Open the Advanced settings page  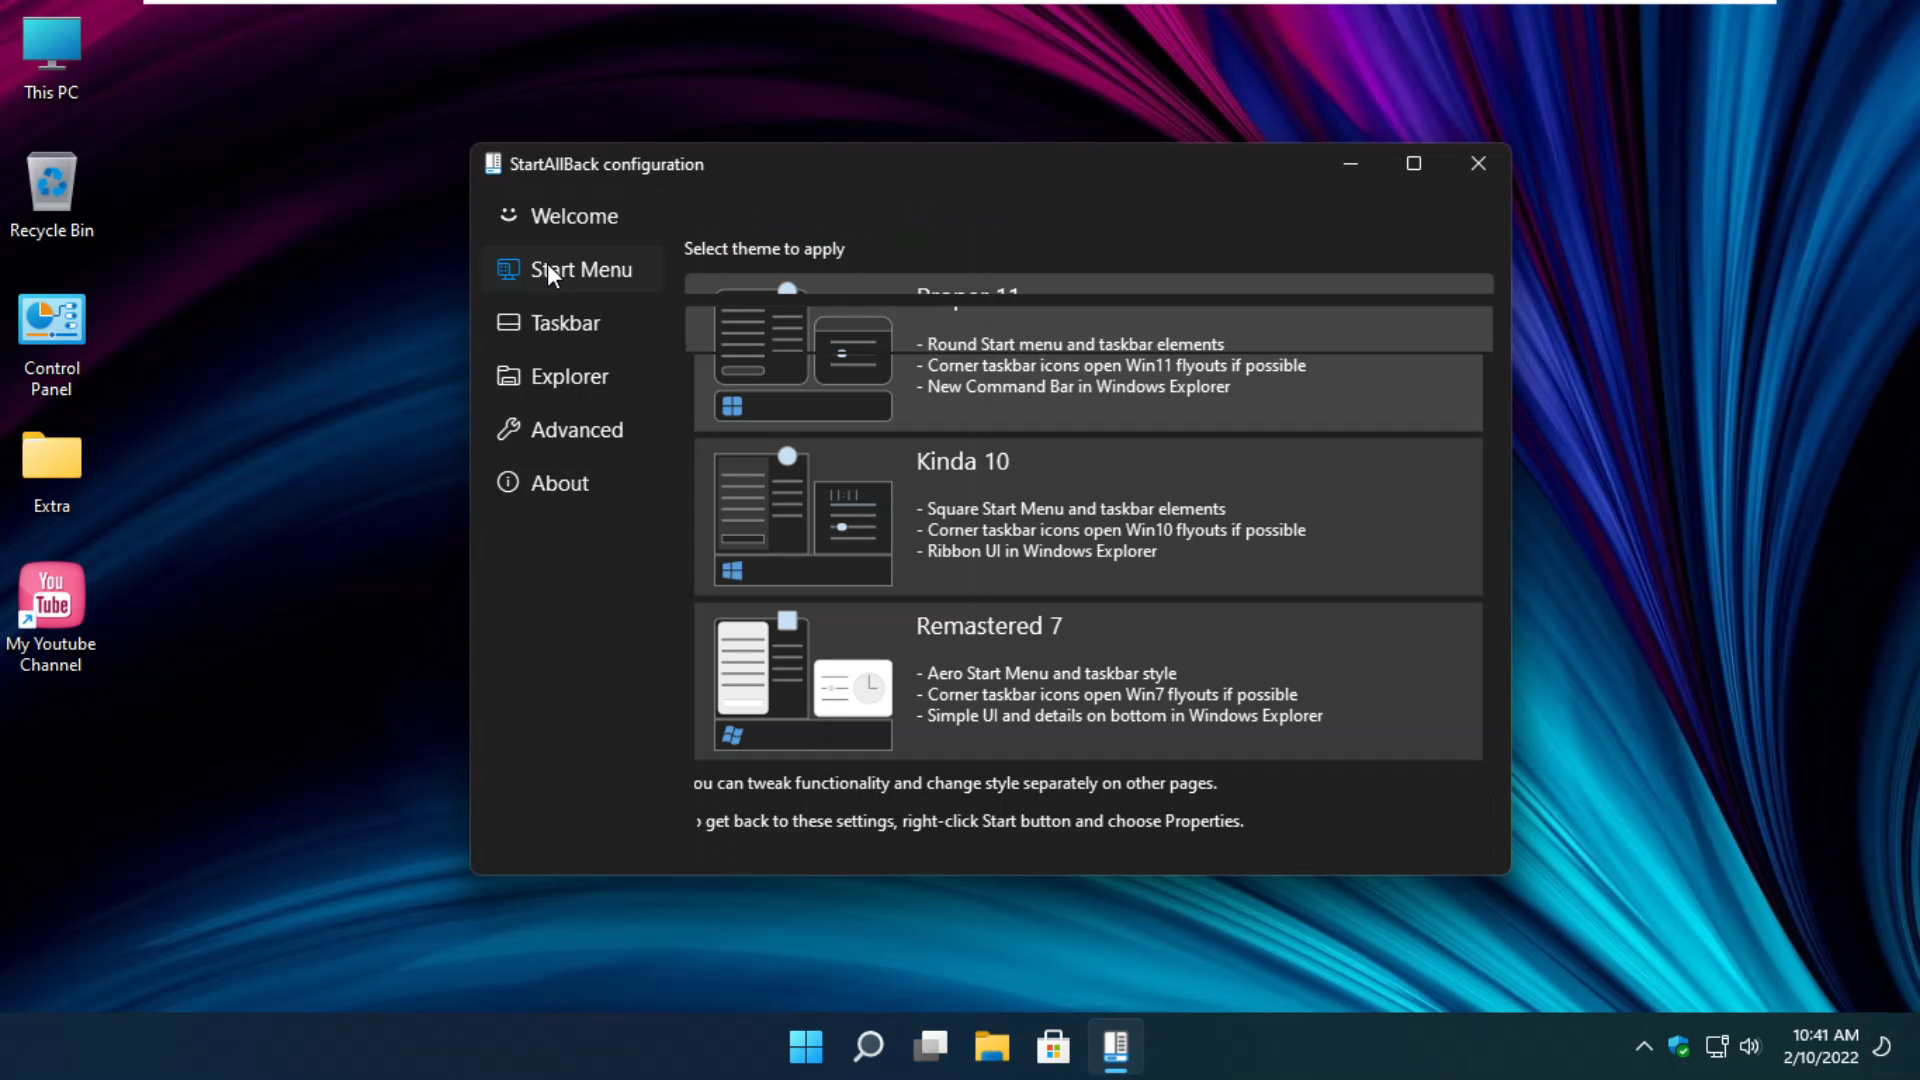[573, 430]
